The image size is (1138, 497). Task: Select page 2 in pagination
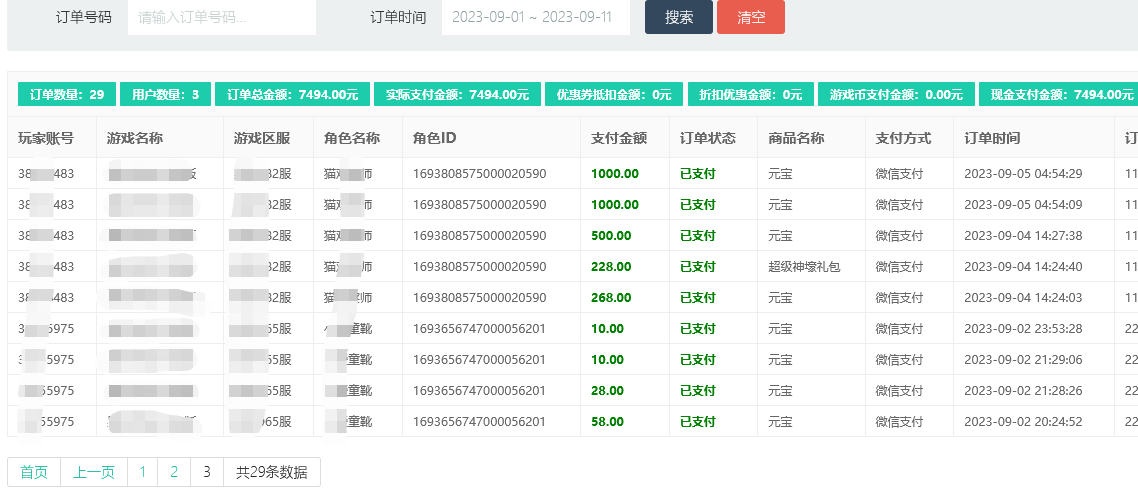pos(174,472)
